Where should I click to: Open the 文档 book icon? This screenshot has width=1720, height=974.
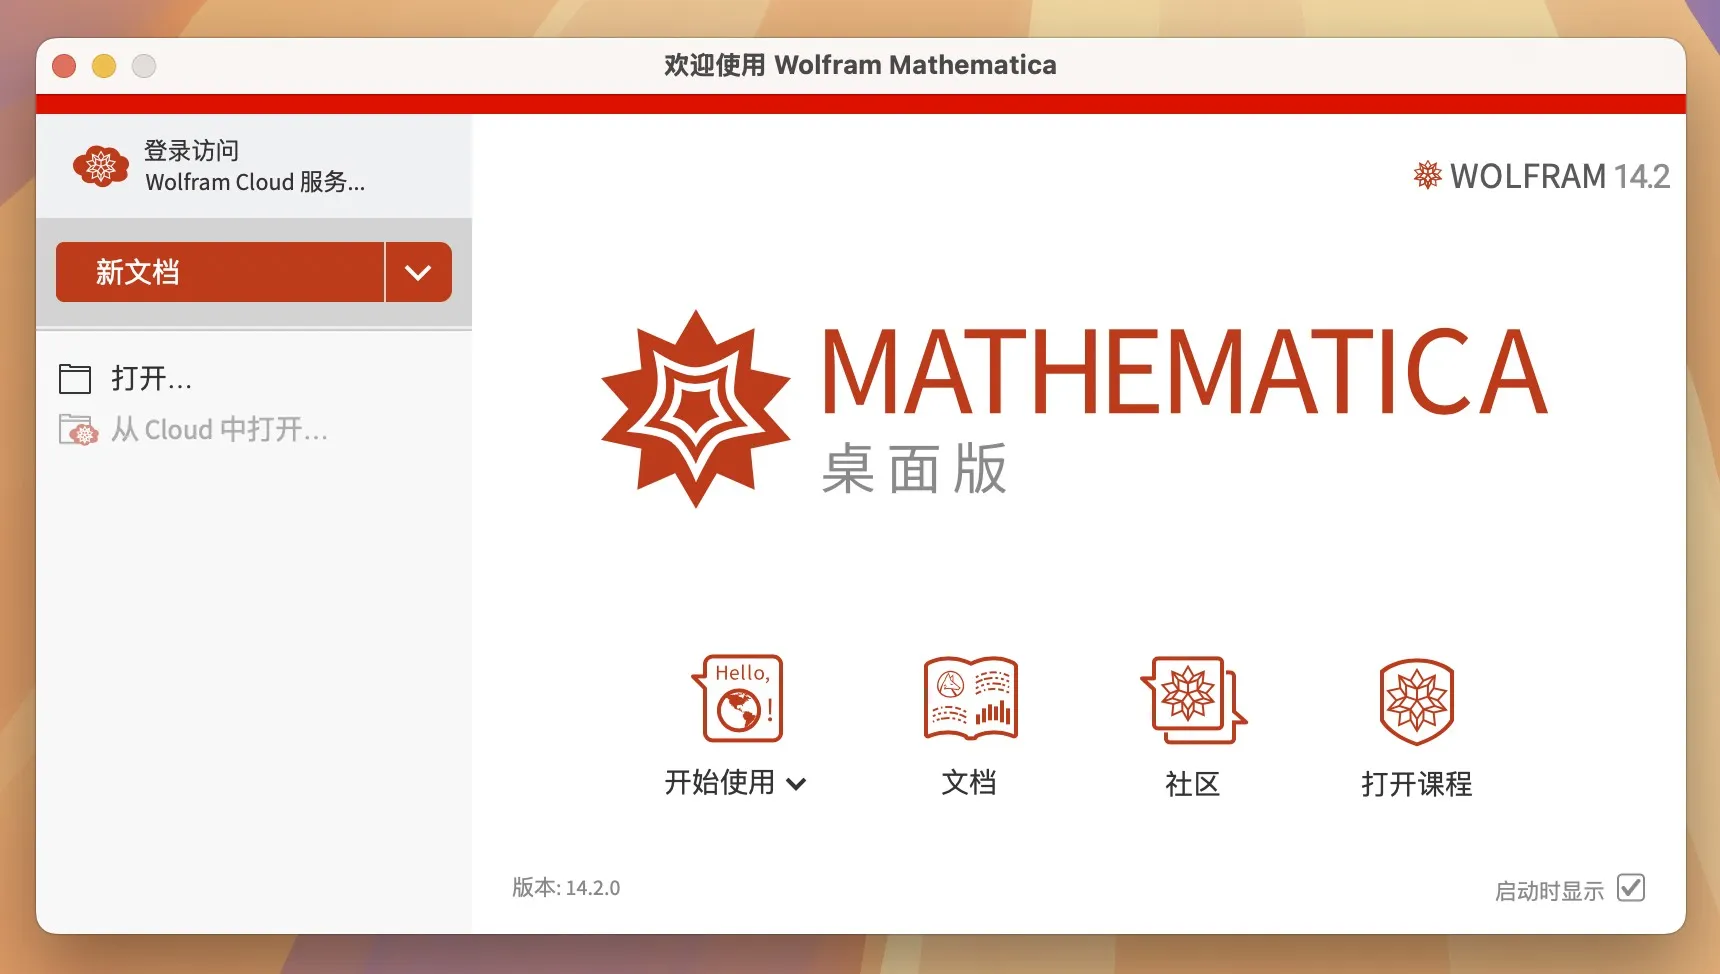(970, 698)
